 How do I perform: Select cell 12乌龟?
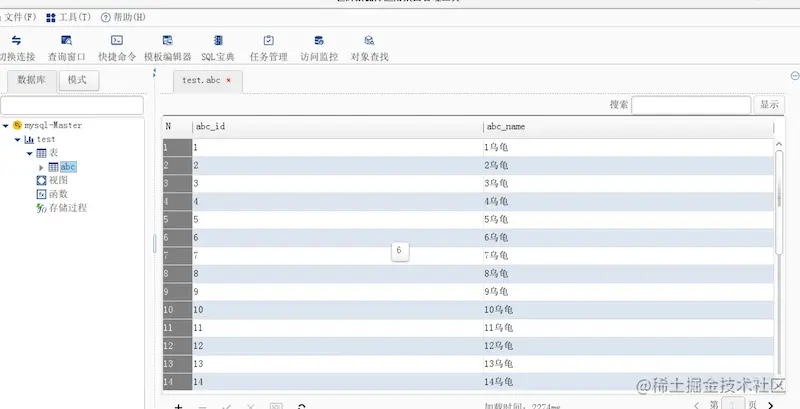pos(628,346)
